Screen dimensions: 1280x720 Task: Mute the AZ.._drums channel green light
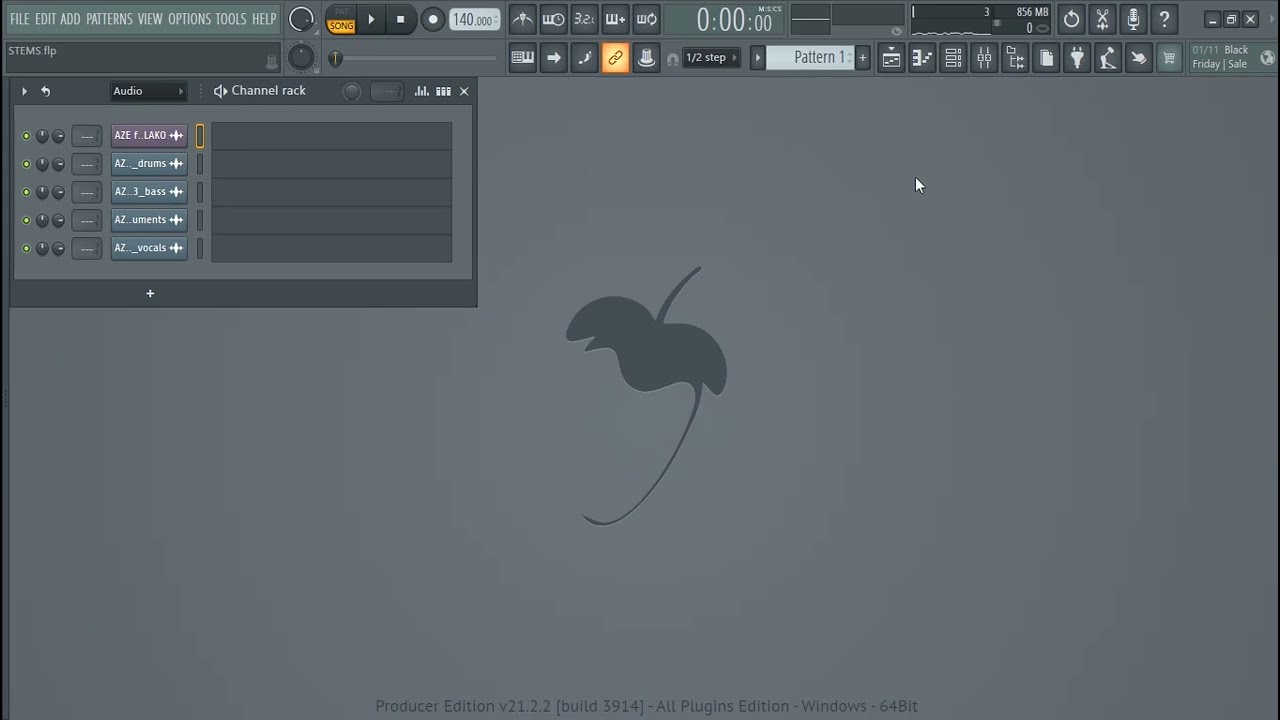(x=26, y=164)
